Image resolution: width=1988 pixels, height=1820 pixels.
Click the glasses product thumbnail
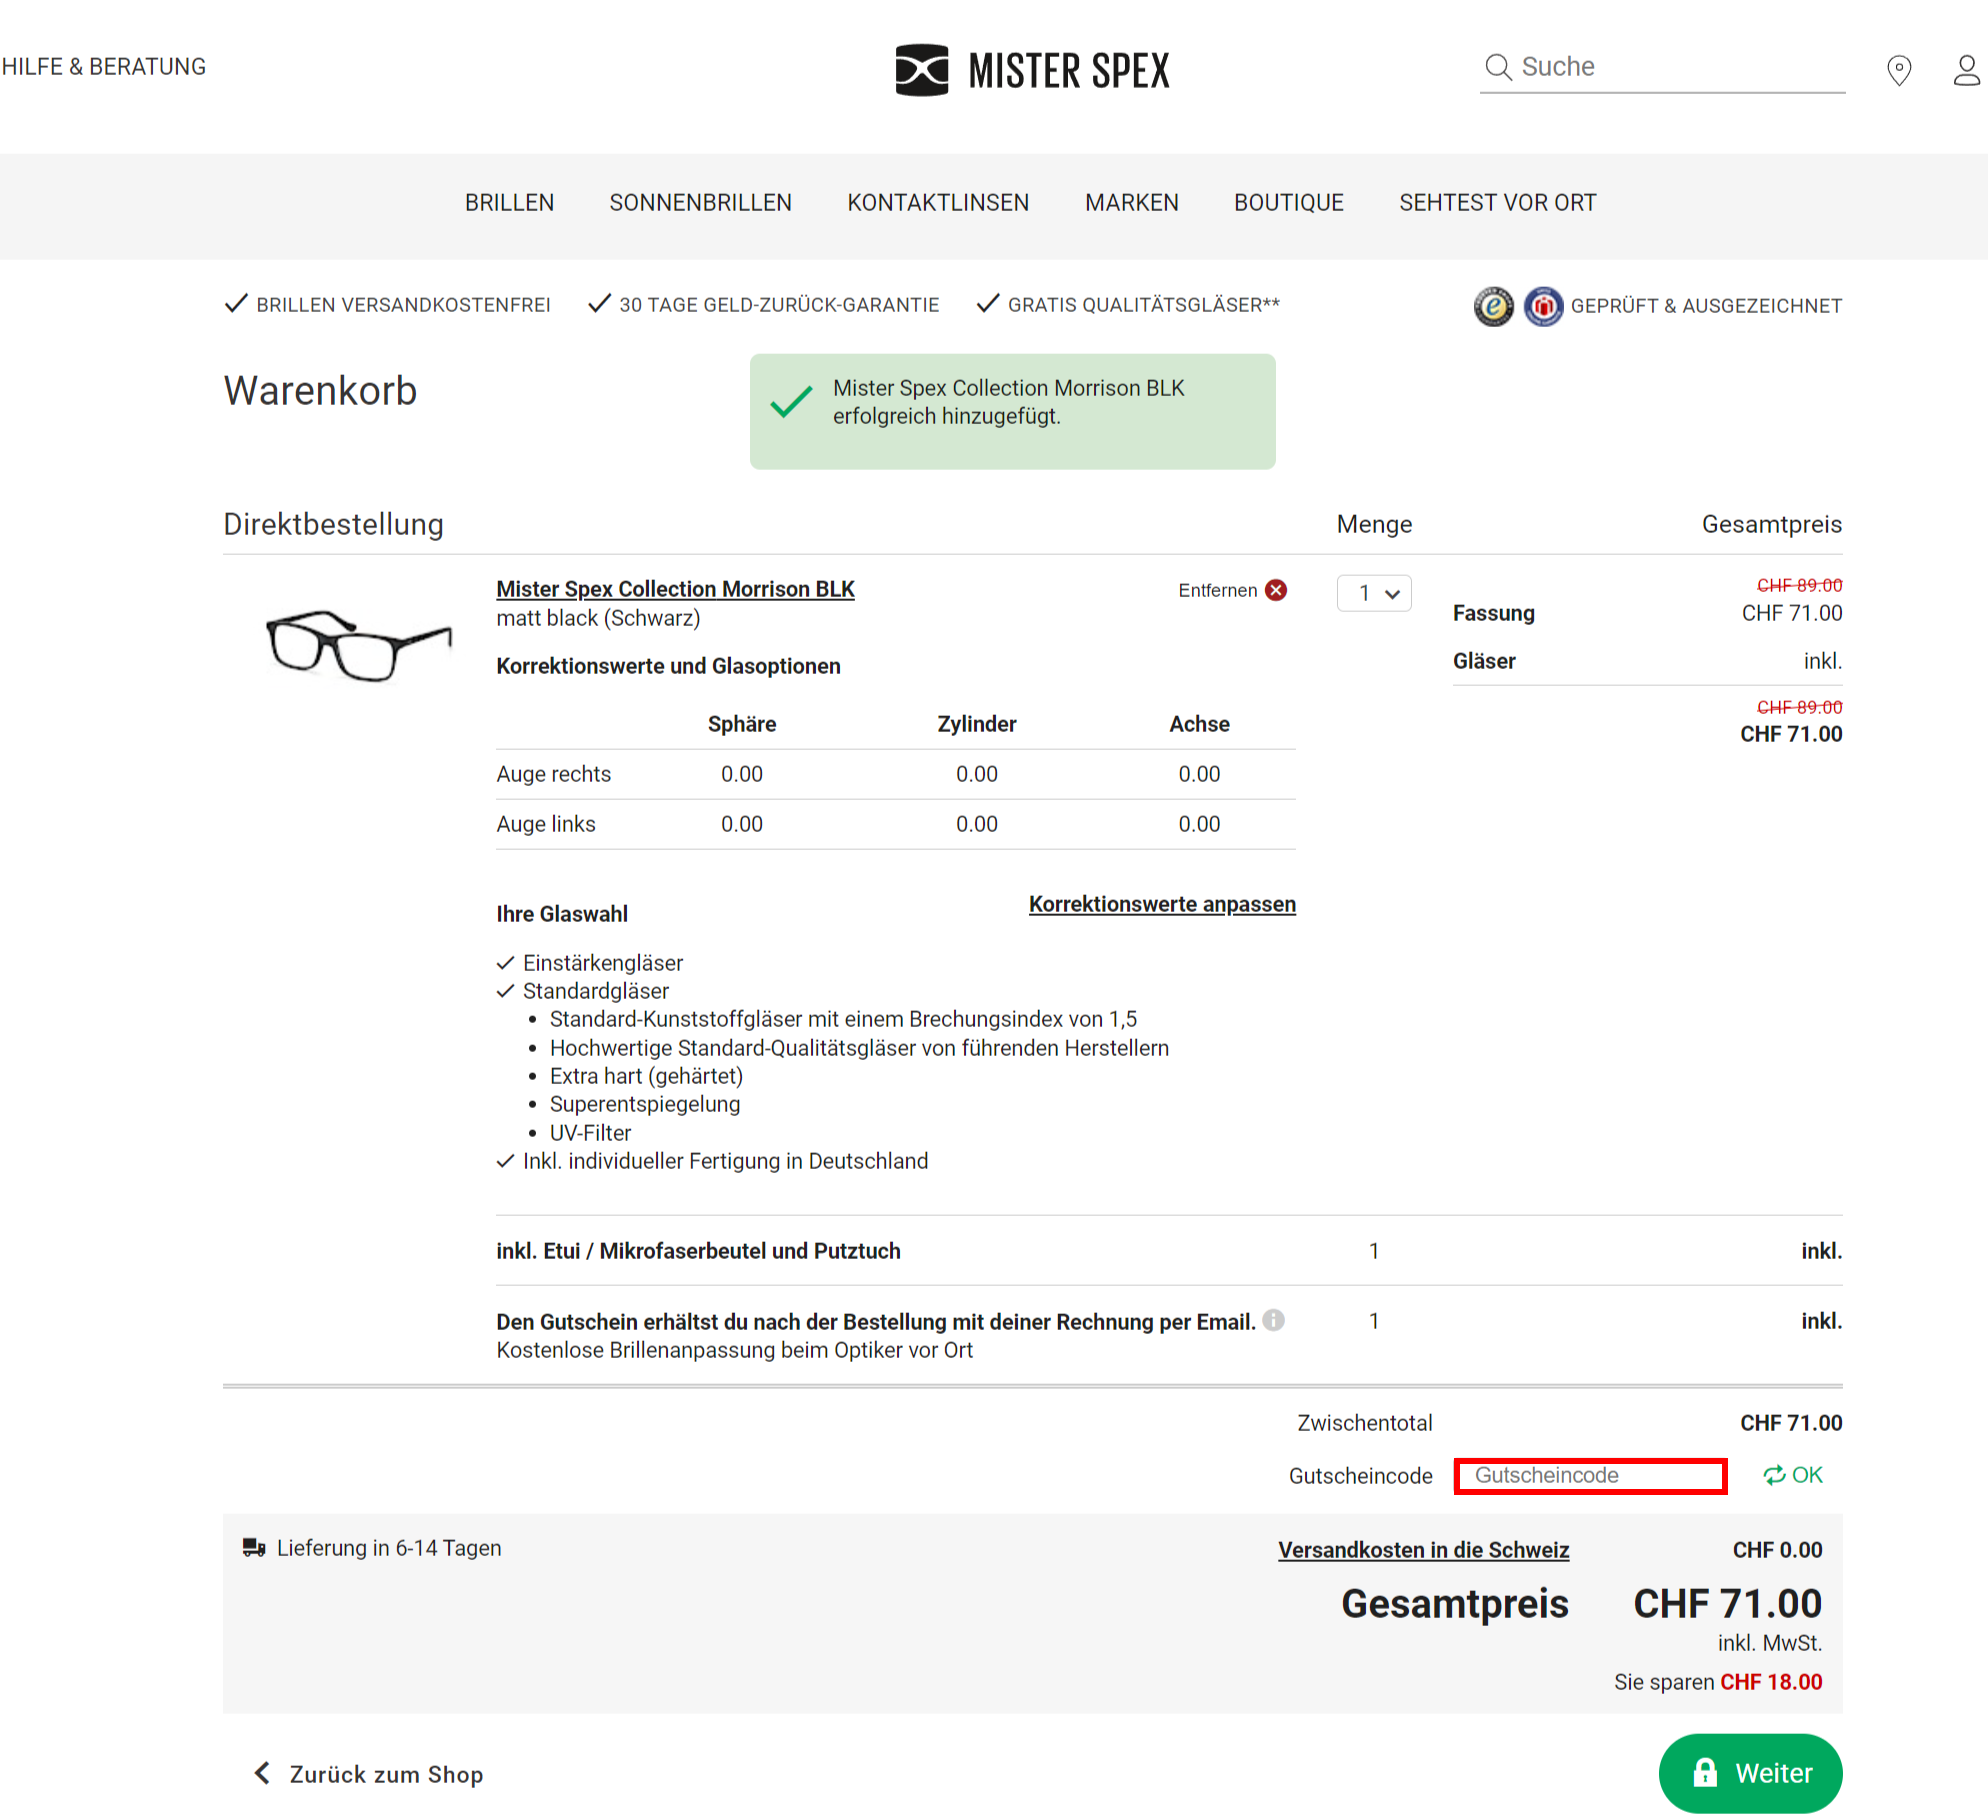[x=358, y=645]
